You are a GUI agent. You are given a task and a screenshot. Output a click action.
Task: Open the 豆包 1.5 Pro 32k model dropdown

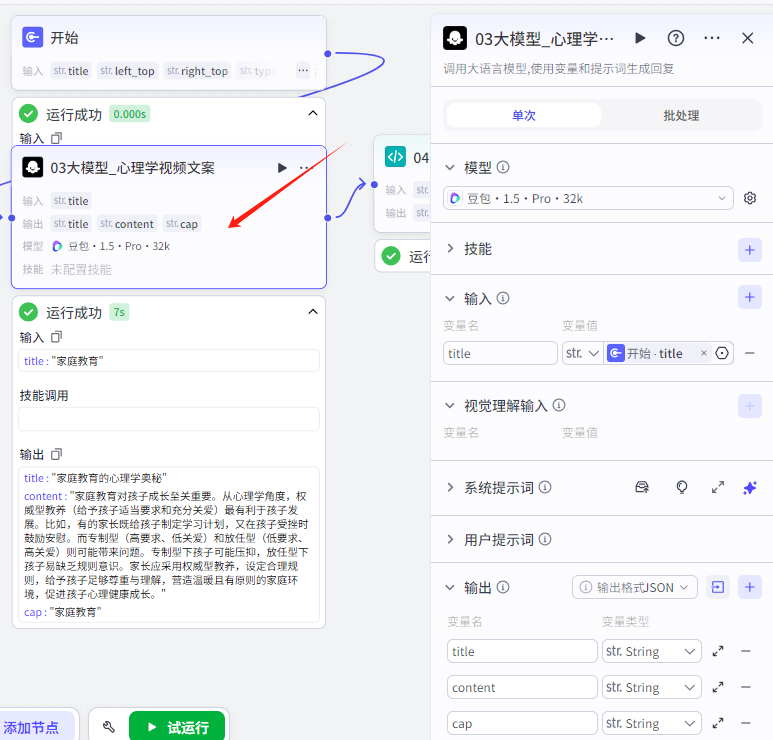click(588, 198)
